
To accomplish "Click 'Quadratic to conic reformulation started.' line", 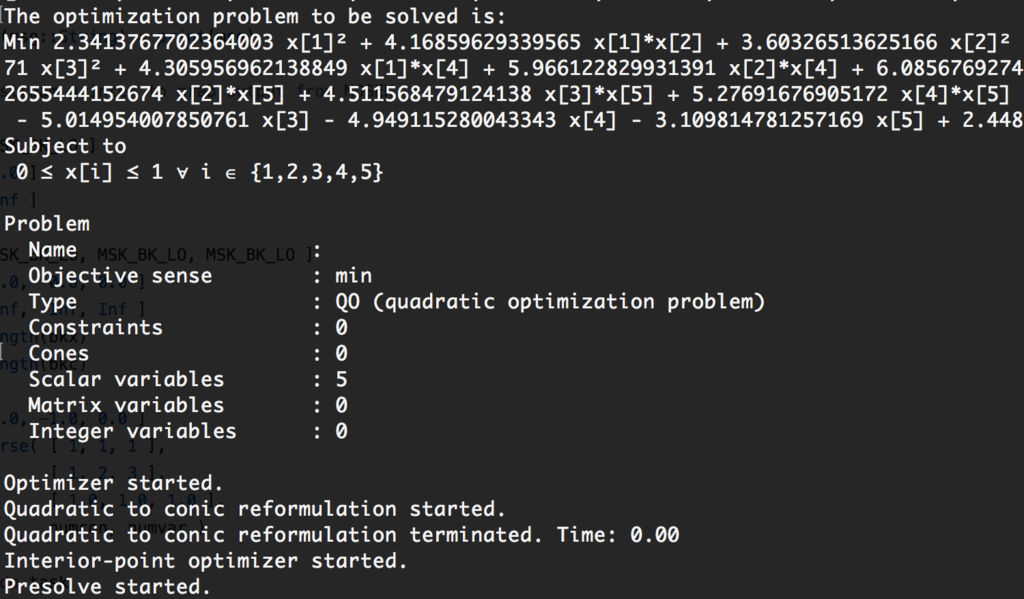I will tap(255, 509).
